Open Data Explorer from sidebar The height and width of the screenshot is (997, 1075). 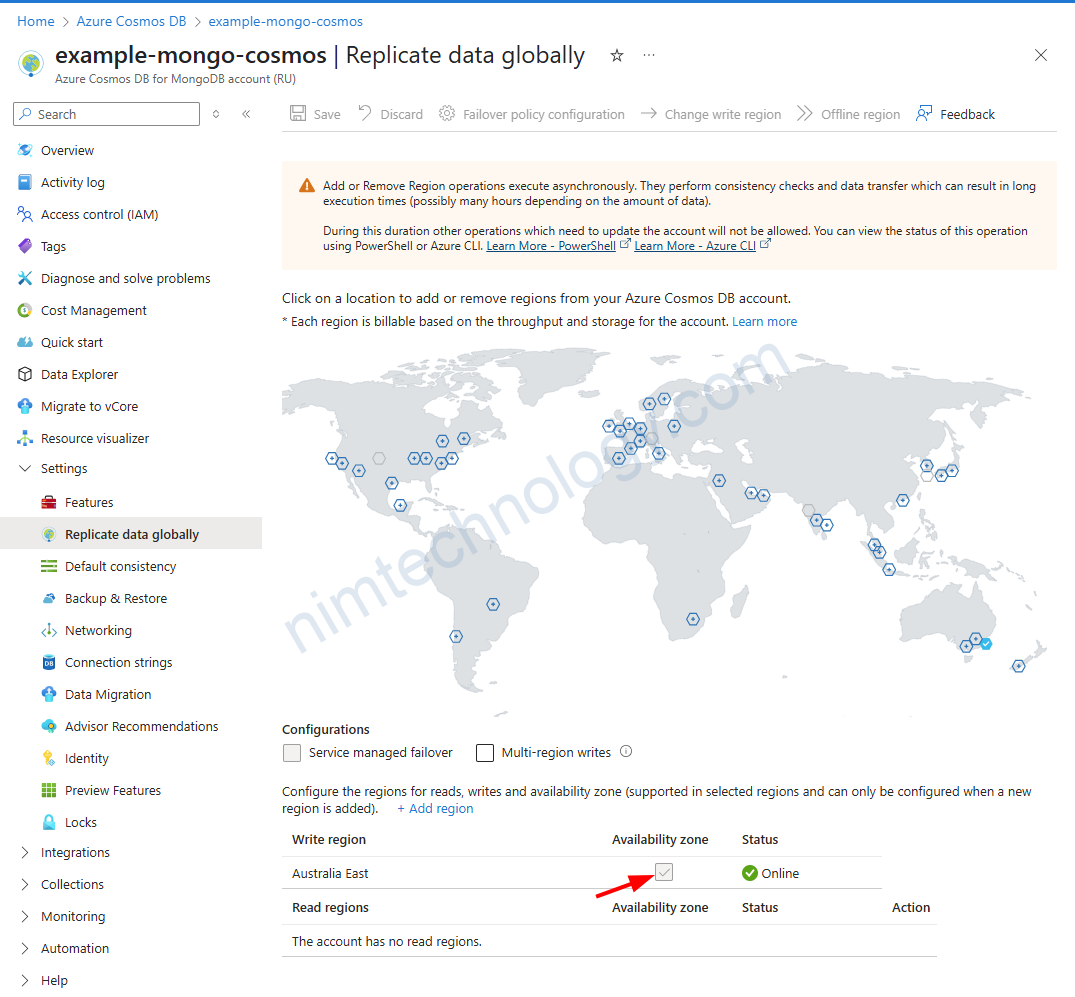[79, 374]
